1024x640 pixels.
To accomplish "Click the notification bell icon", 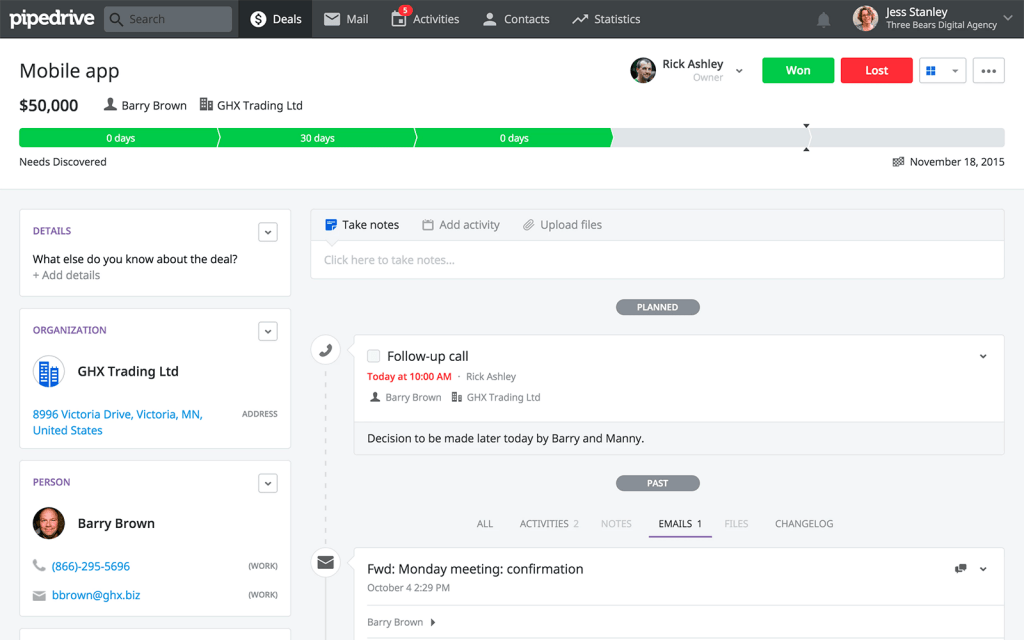I will point(823,18).
